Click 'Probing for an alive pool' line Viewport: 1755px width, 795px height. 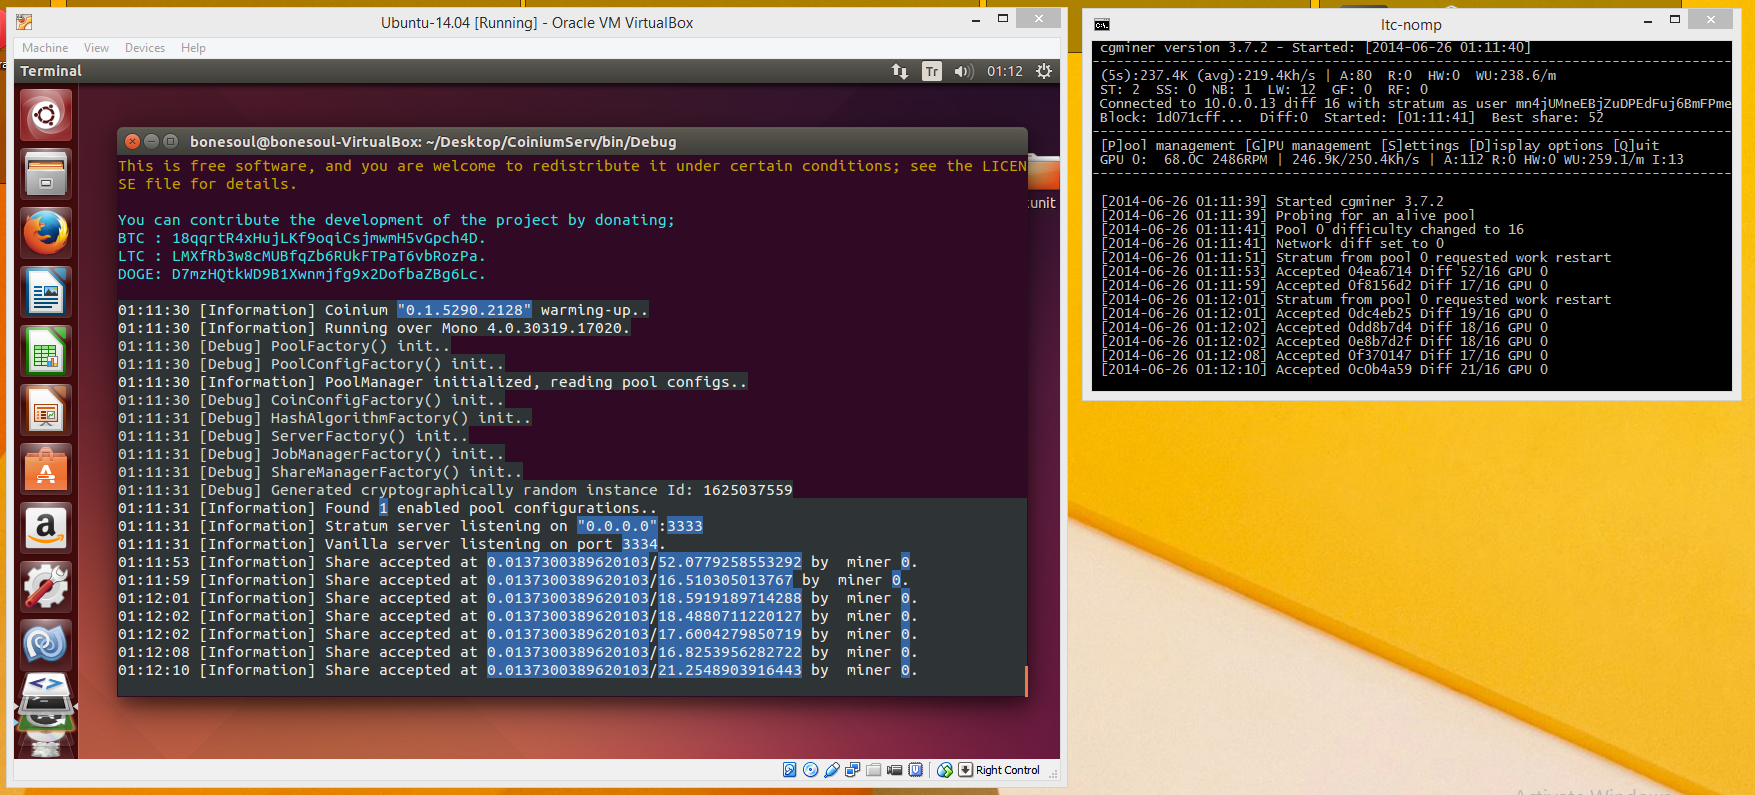pyautogui.click(x=1288, y=215)
